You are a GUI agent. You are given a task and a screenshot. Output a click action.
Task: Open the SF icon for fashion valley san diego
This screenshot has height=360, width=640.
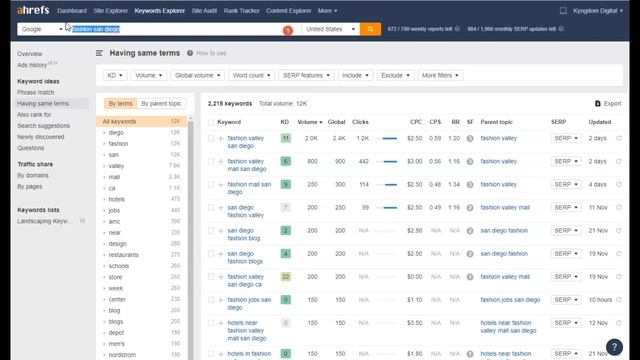click(x=470, y=138)
